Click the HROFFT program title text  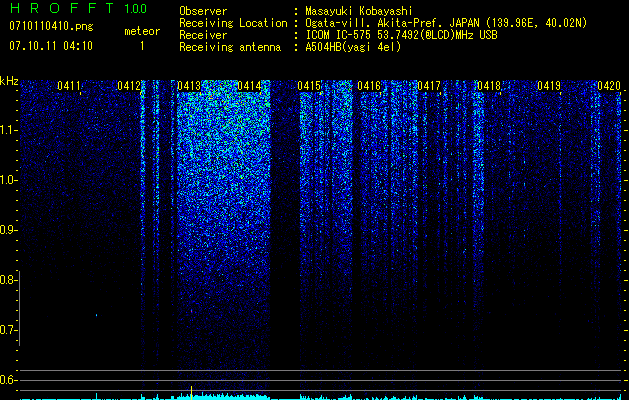click(x=62, y=8)
